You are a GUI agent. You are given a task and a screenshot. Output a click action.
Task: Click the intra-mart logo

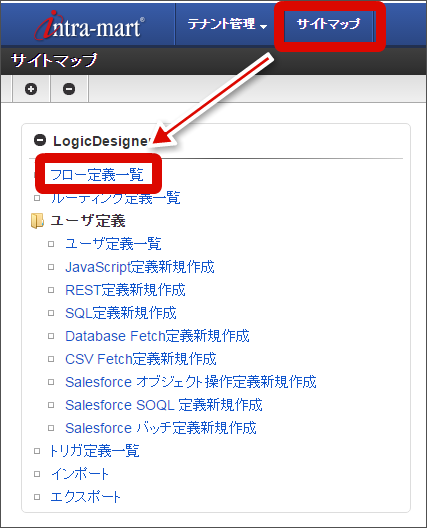pos(90,25)
